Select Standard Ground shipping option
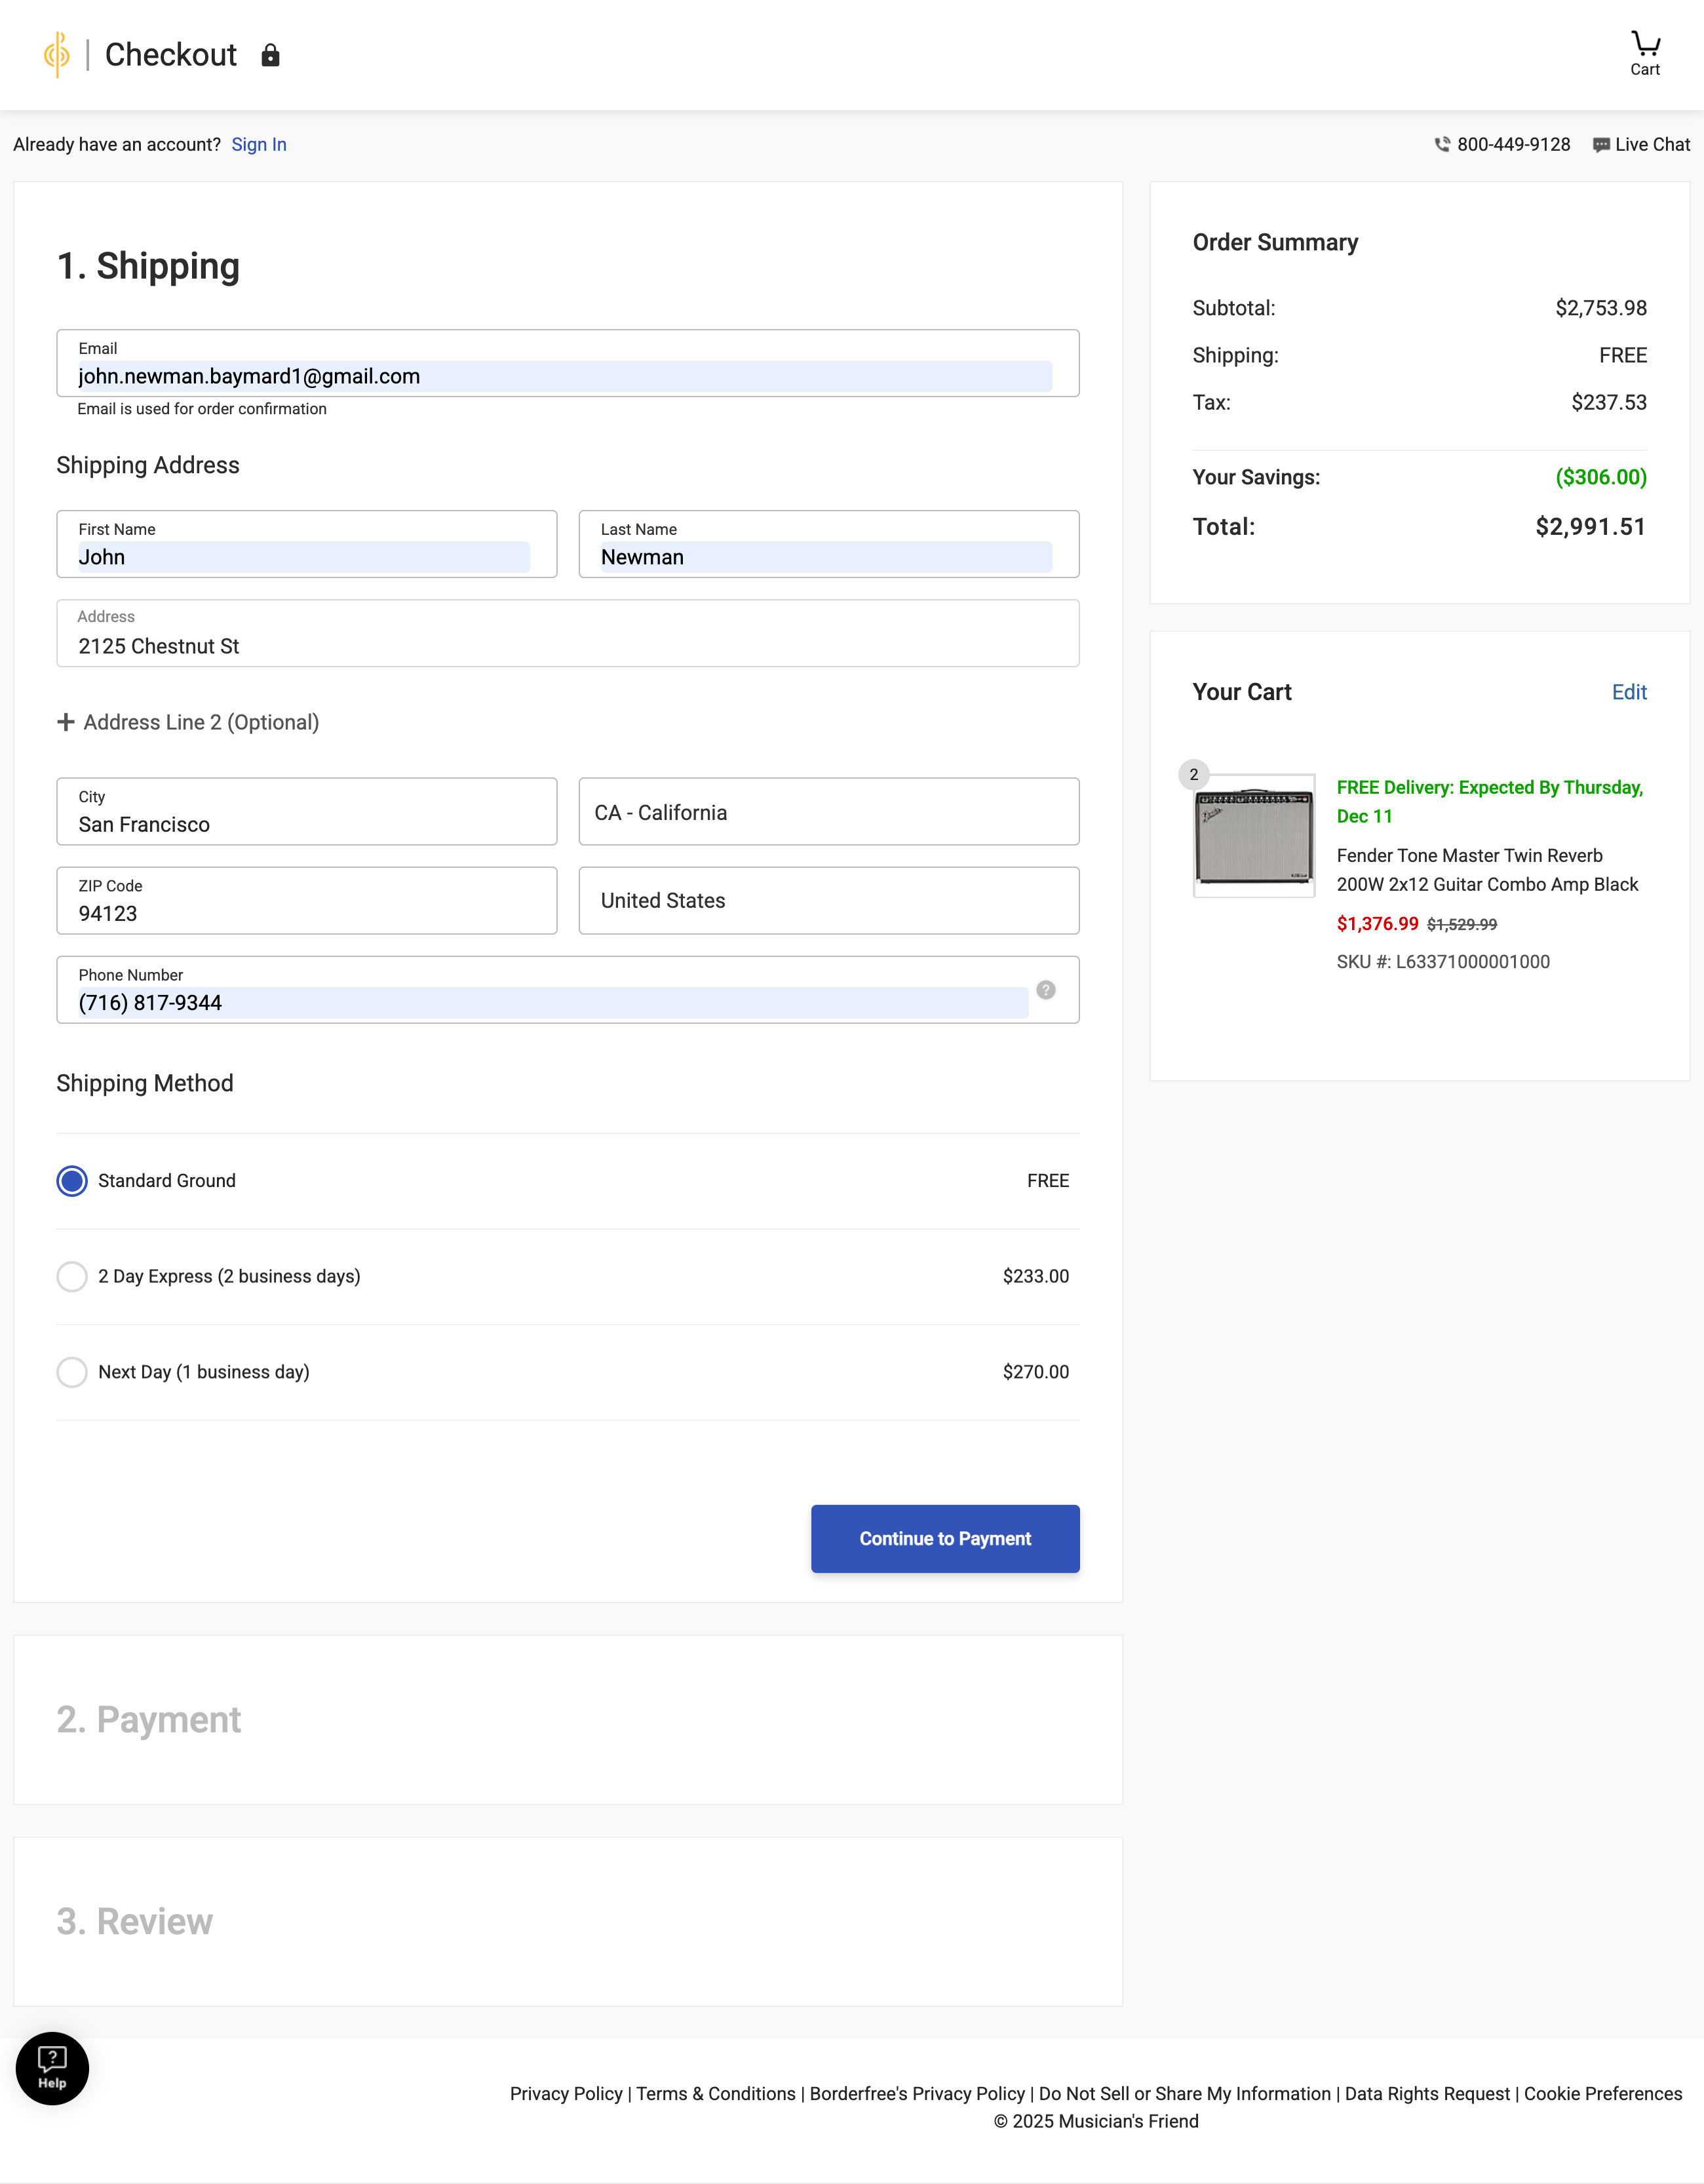This screenshot has width=1704, height=2184. [72, 1181]
